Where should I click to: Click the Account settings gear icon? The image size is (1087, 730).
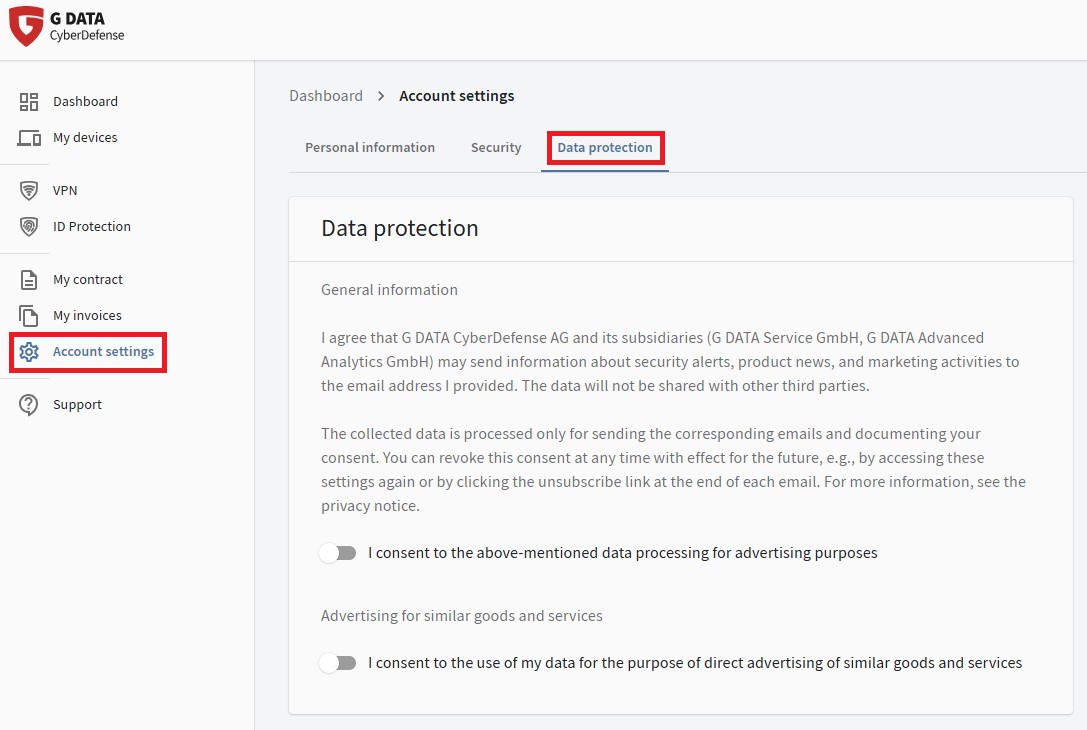(x=29, y=352)
